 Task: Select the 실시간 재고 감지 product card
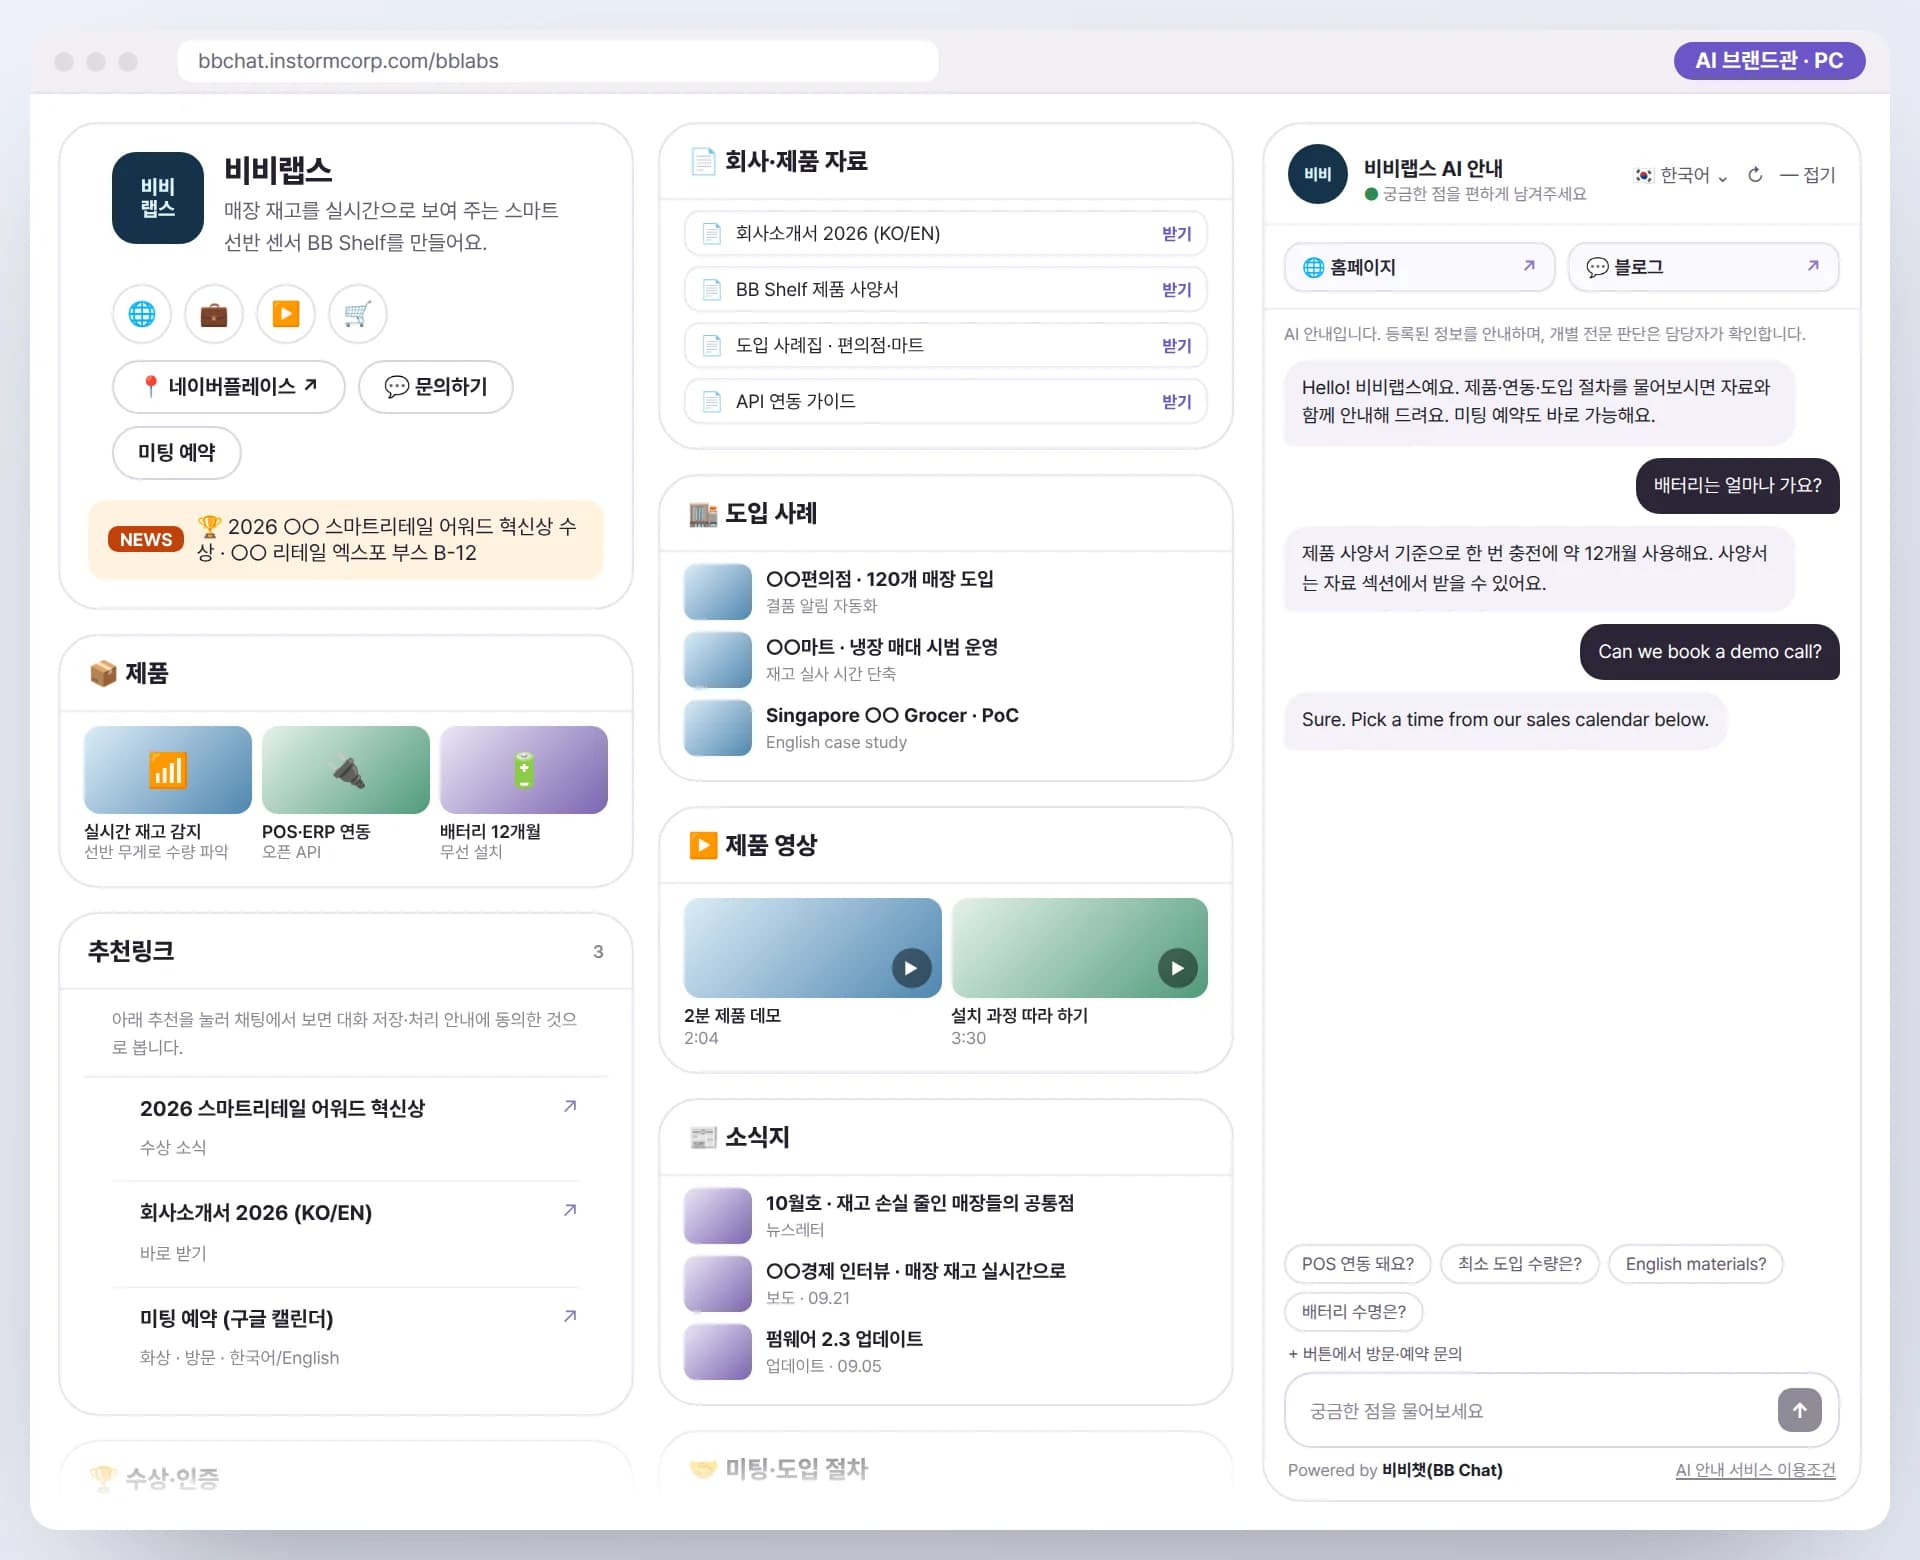(x=168, y=793)
